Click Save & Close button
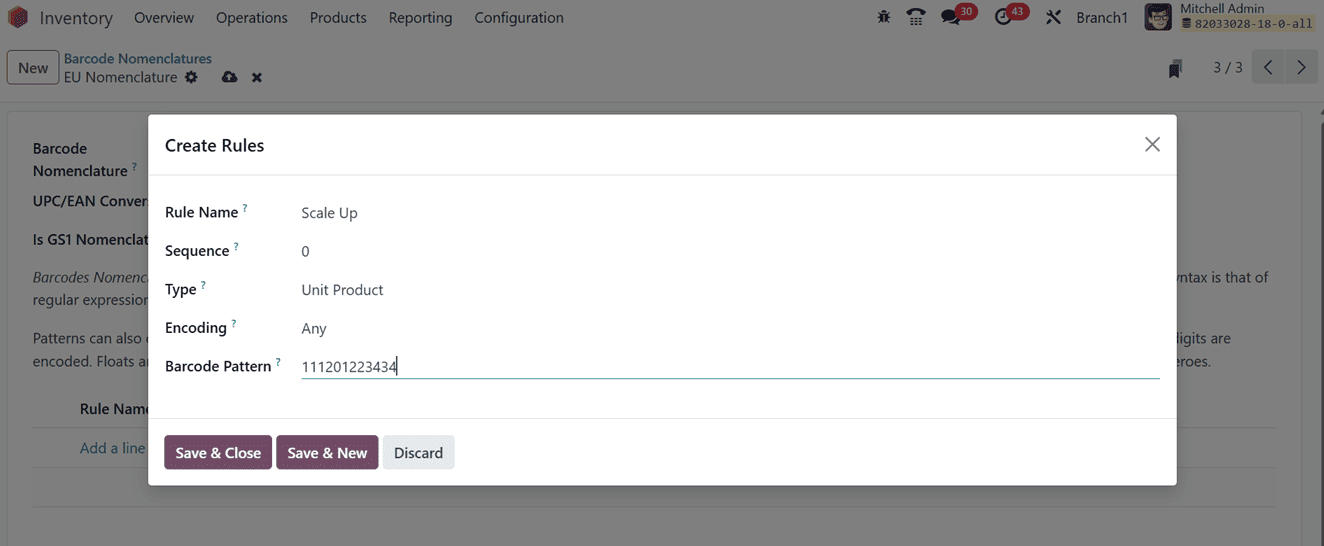1324x546 pixels. (x=218, y=453)
